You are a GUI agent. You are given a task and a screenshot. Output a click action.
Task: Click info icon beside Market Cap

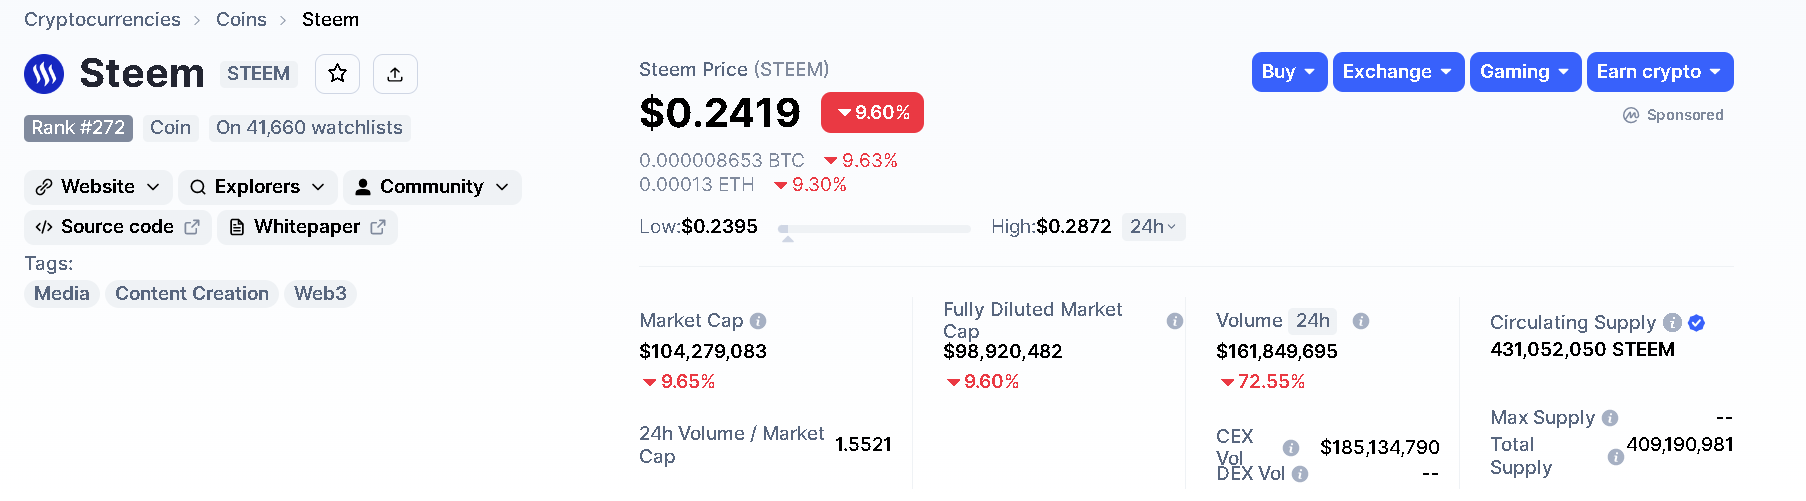(x=758, y=321)
